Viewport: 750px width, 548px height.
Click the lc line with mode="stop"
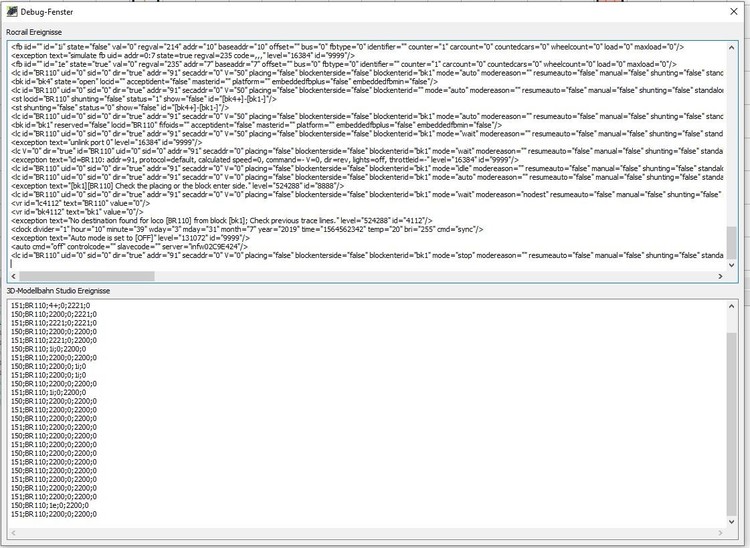coord(367,255)
